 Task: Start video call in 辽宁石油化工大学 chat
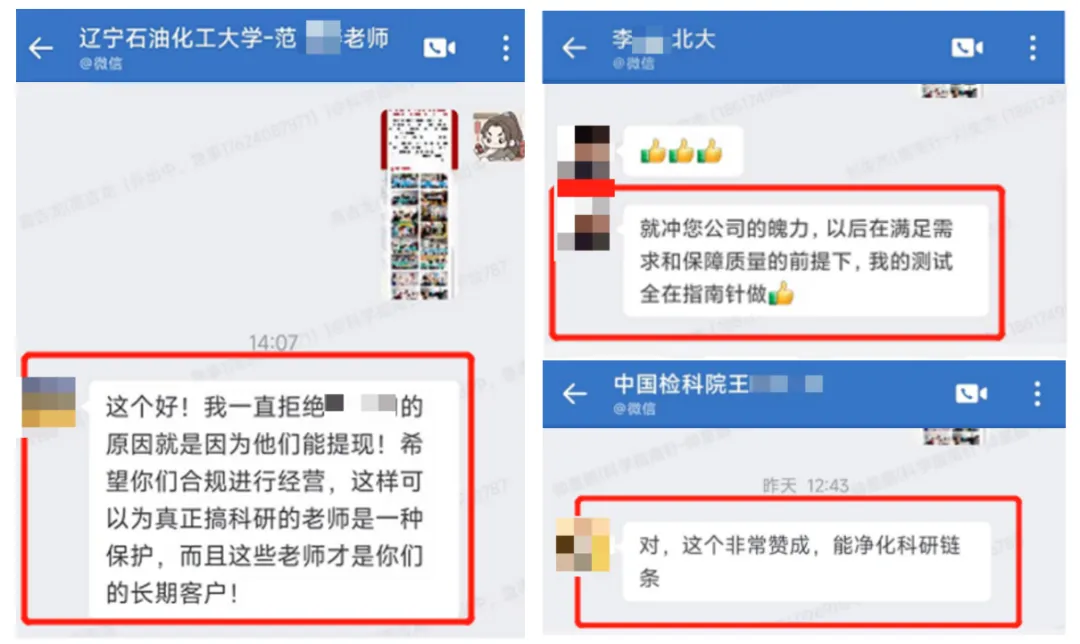tap(439, 48)
